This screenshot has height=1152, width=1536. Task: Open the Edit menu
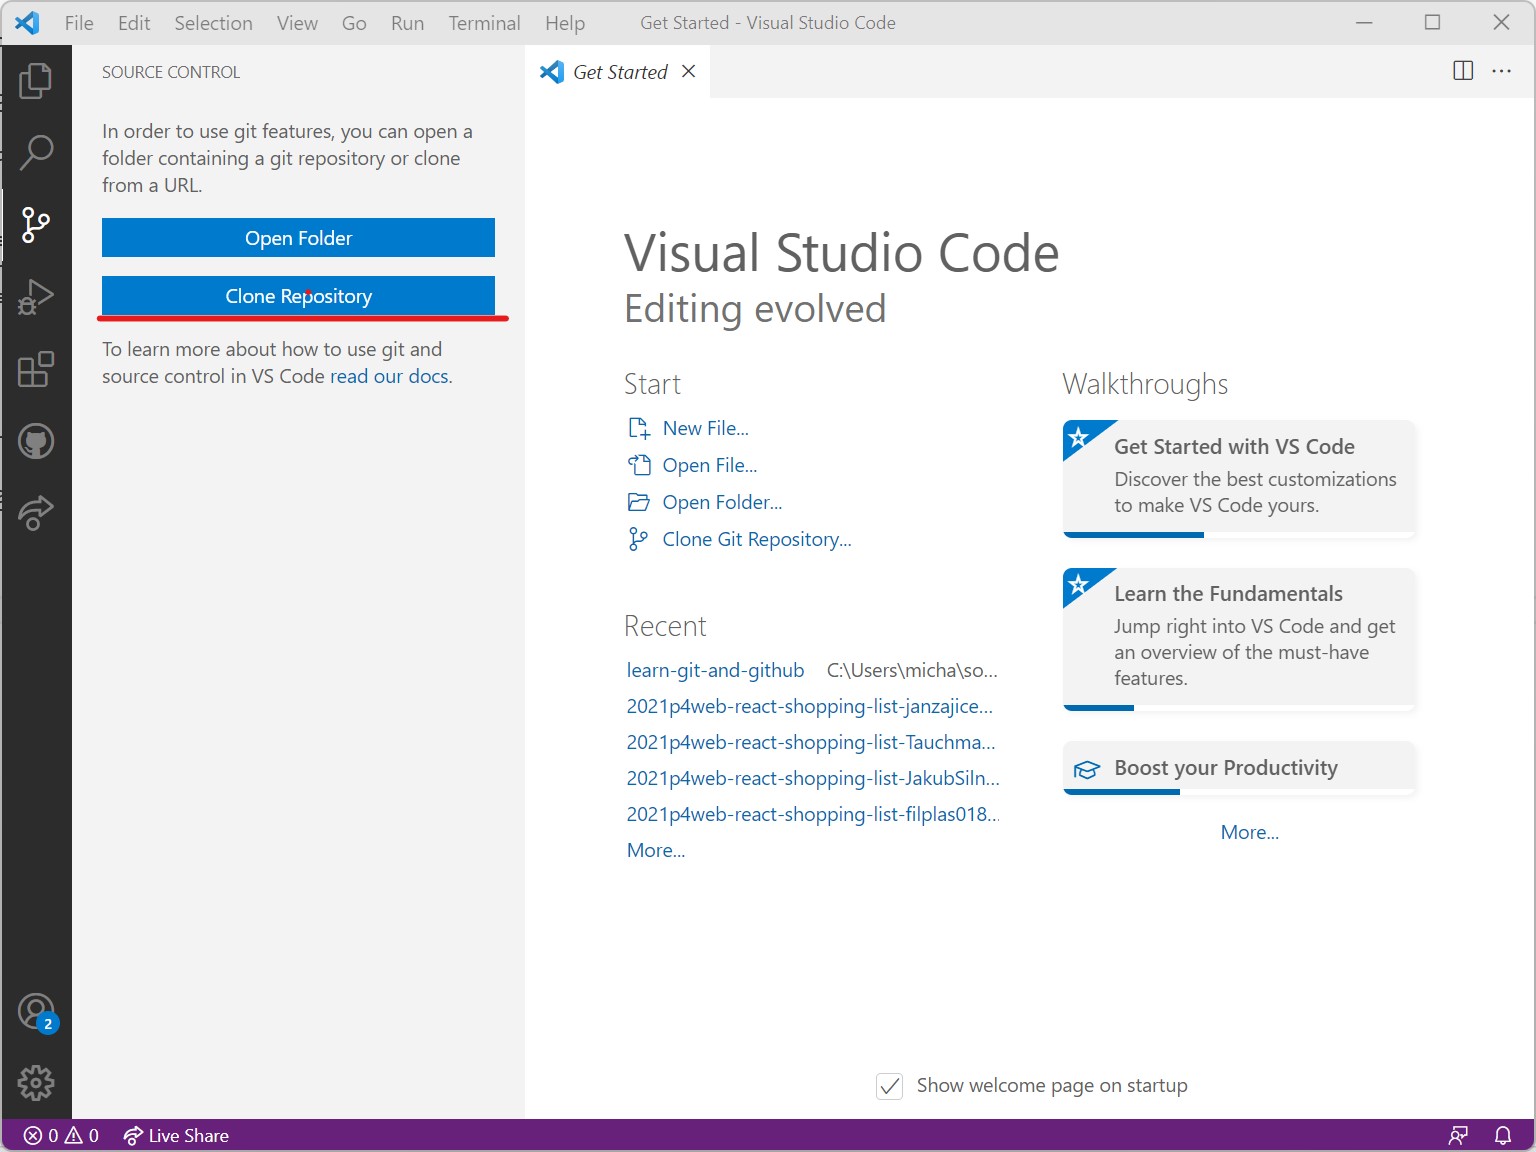tap(134, 23)
